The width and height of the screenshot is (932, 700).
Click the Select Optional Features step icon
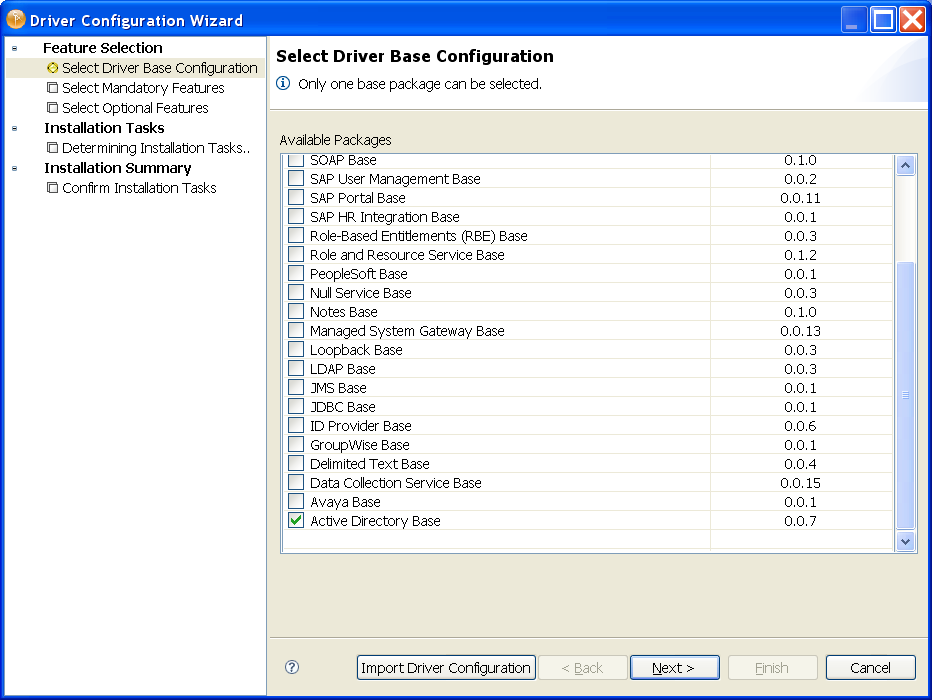(x=52, y=108)
